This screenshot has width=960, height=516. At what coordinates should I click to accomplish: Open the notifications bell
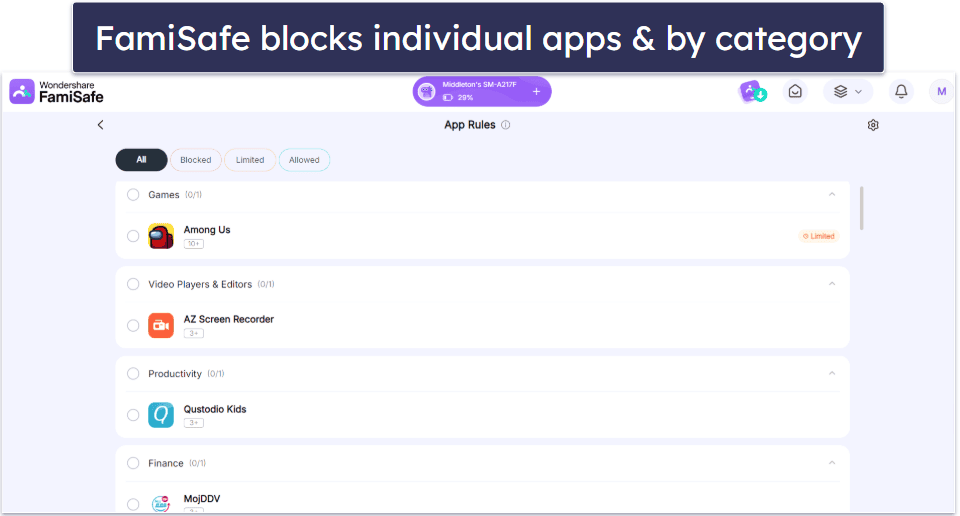(901, 92)
